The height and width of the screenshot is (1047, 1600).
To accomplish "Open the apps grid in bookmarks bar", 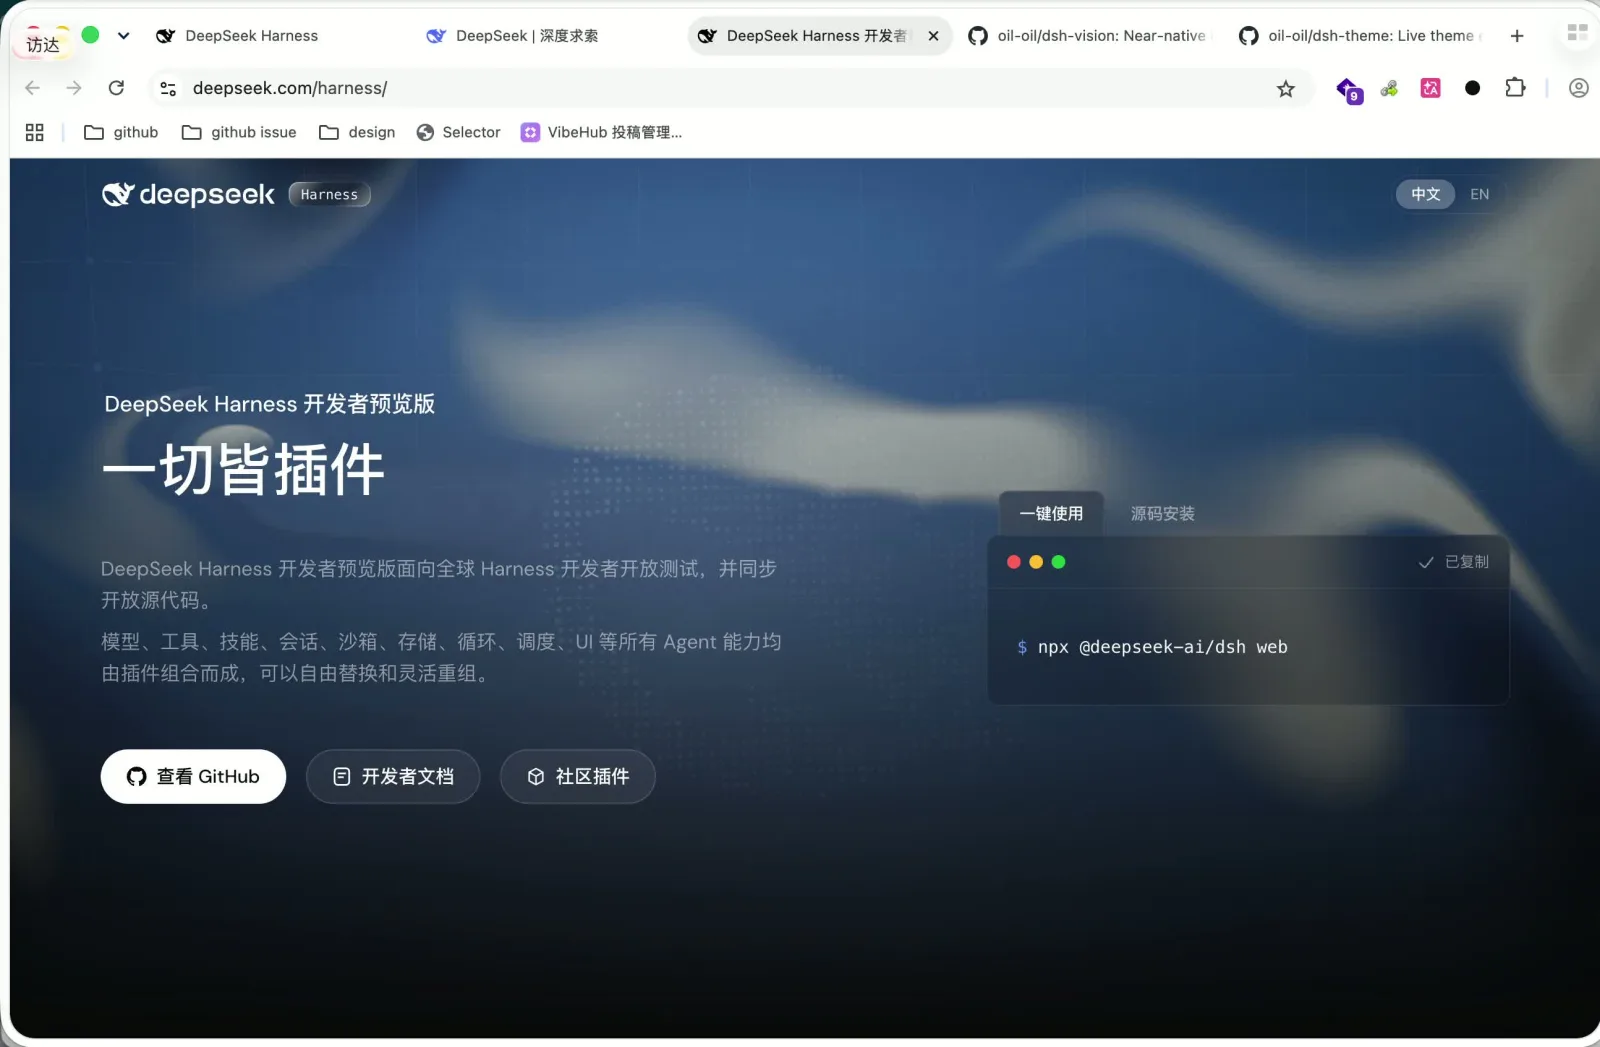I will [x=35, y=132].
